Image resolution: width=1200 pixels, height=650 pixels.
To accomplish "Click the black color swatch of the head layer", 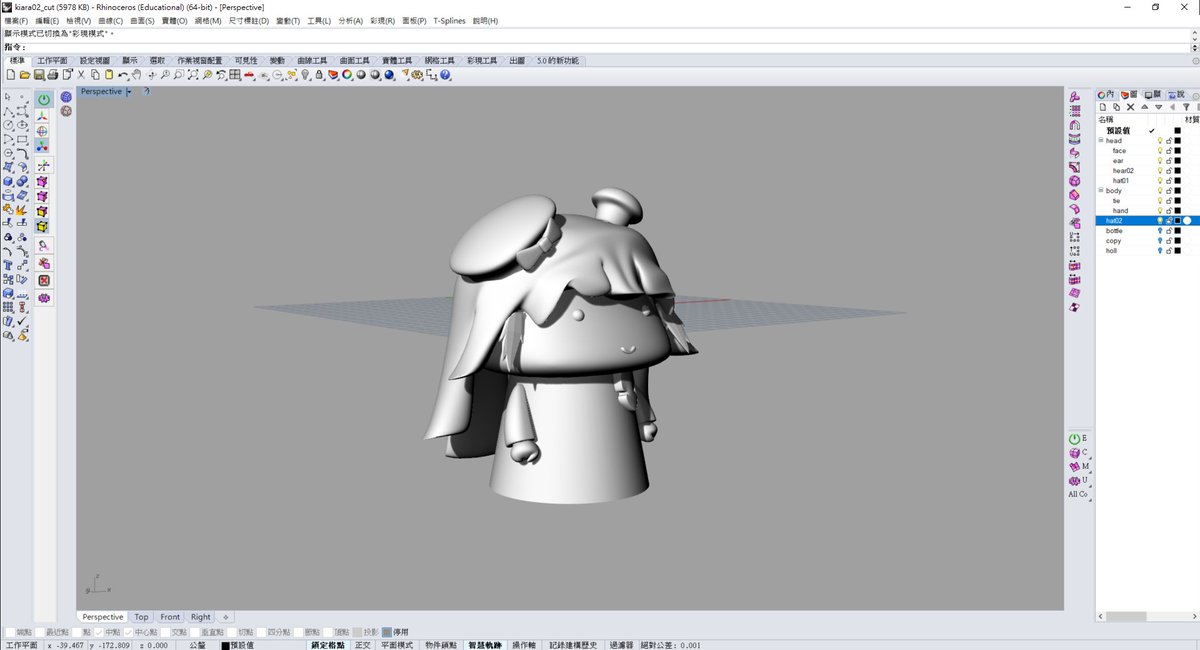I will click(x=1178, y=141).
